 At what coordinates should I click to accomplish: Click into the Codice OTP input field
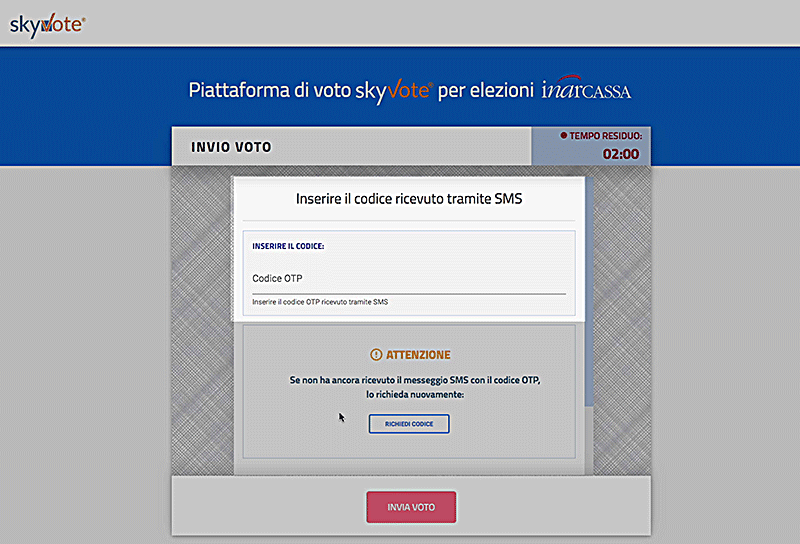[408, 278]
